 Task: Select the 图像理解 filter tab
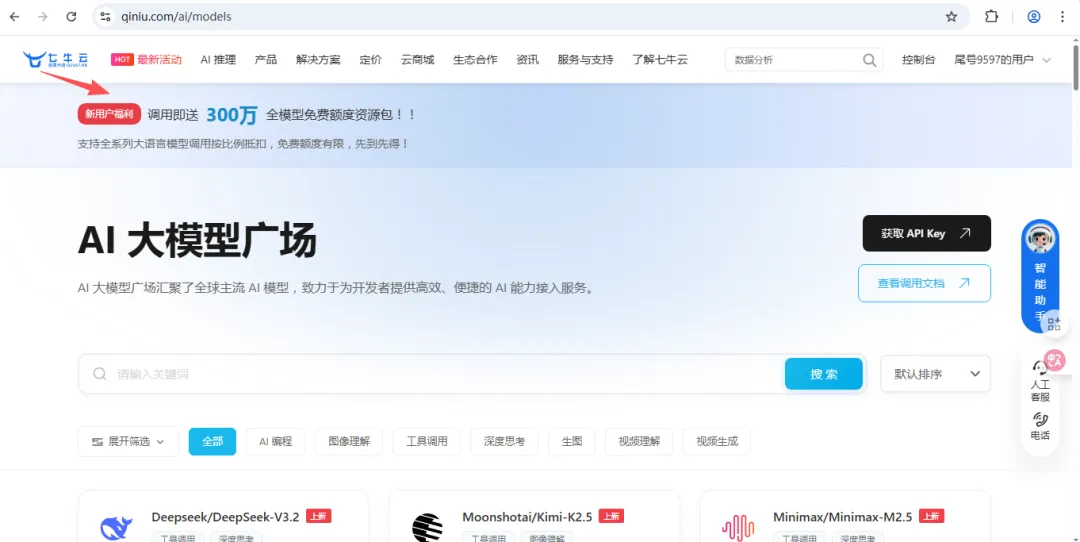point(349,441)
